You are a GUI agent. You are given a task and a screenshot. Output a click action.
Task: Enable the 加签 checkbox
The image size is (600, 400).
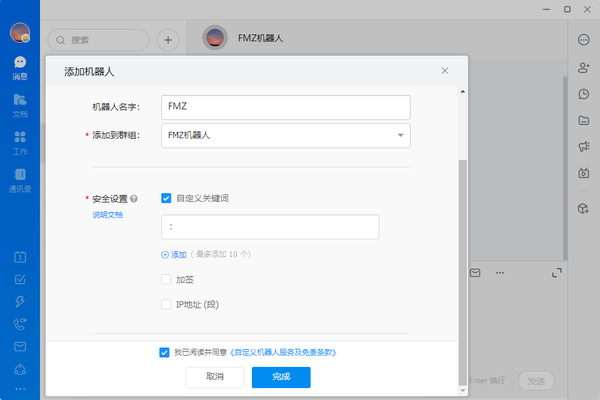(x=166, y=280)
